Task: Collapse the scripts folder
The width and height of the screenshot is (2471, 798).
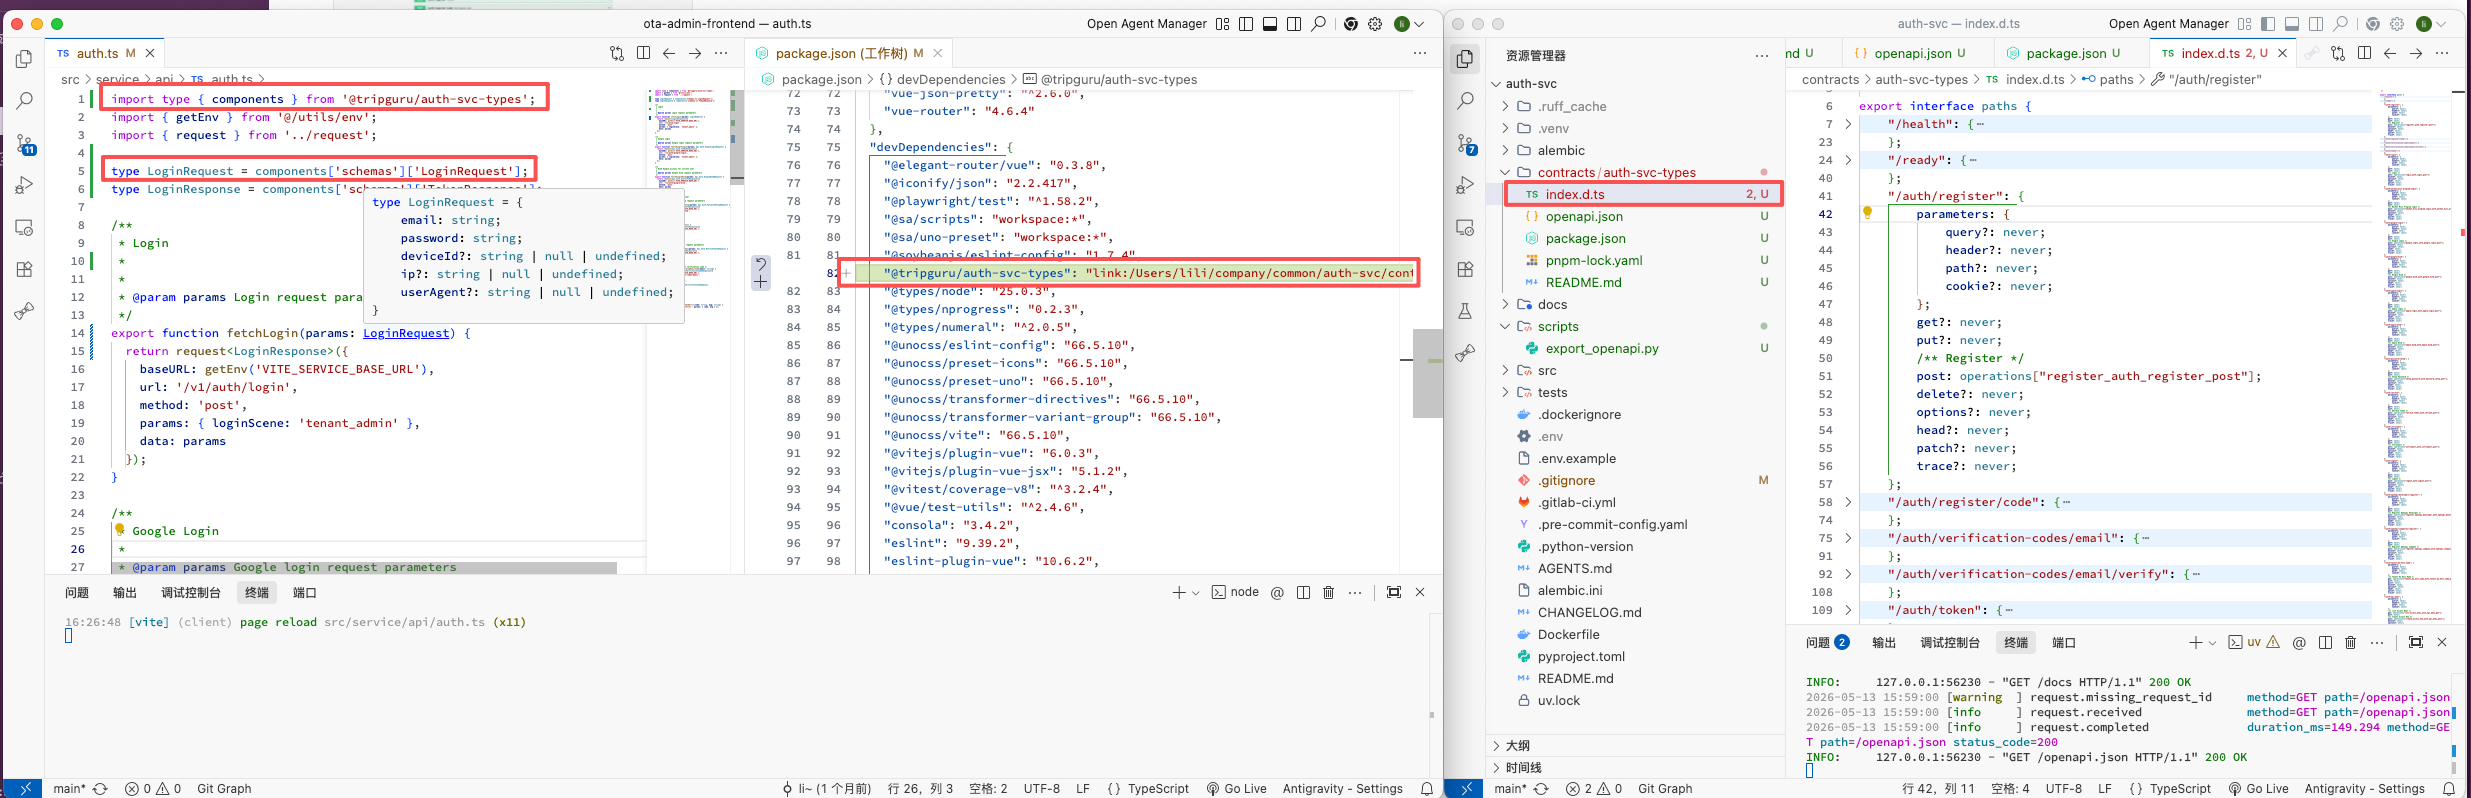Action: tap(1505, 326)
